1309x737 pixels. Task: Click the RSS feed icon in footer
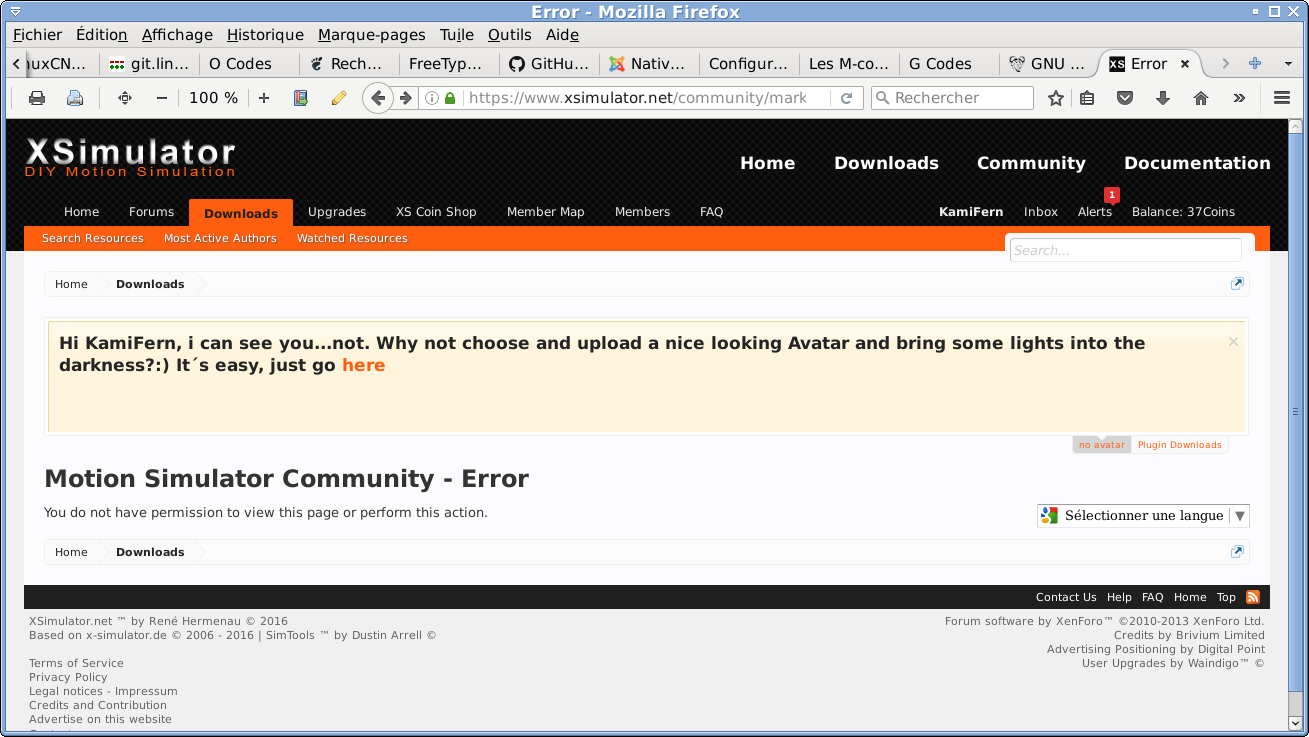click(1253, 597)
